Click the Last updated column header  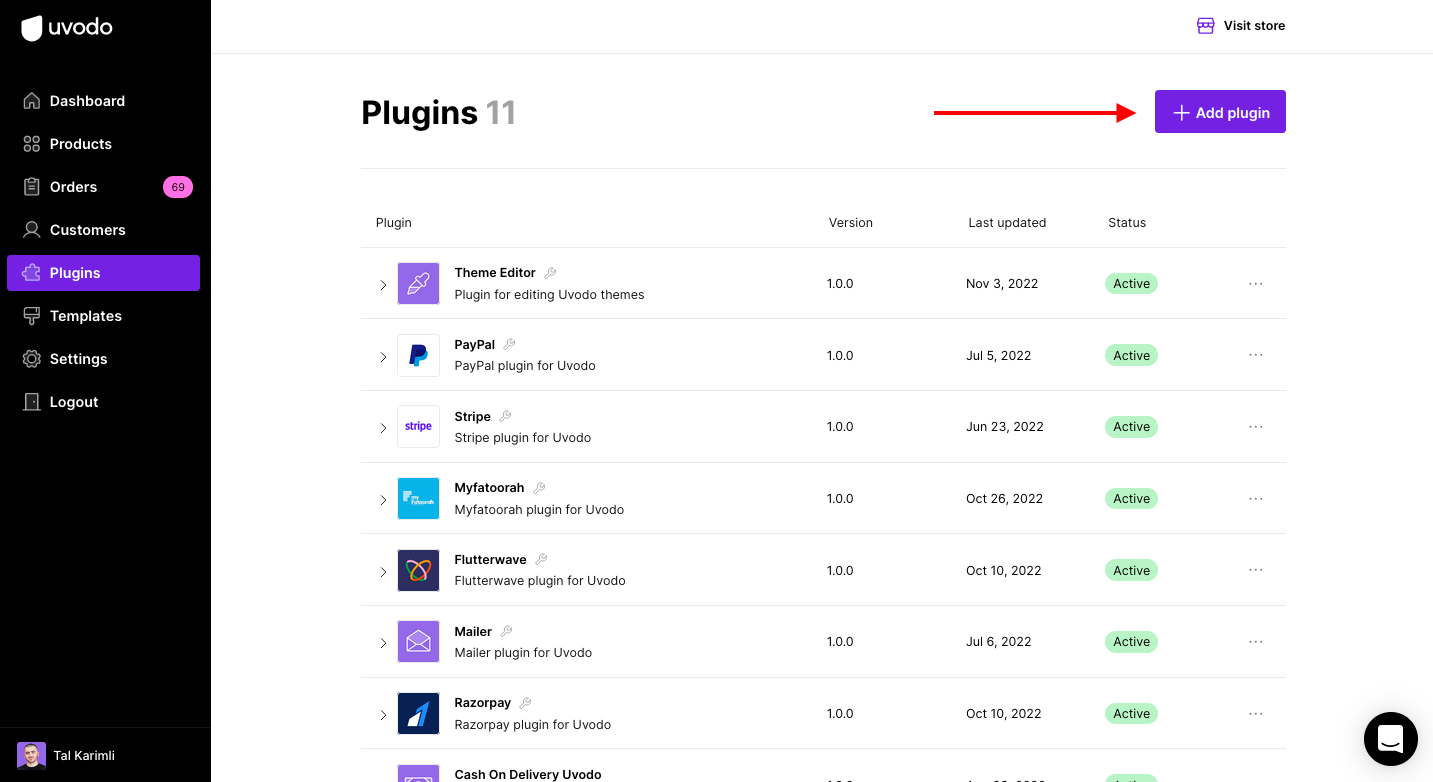click(x=1007, y=223)
